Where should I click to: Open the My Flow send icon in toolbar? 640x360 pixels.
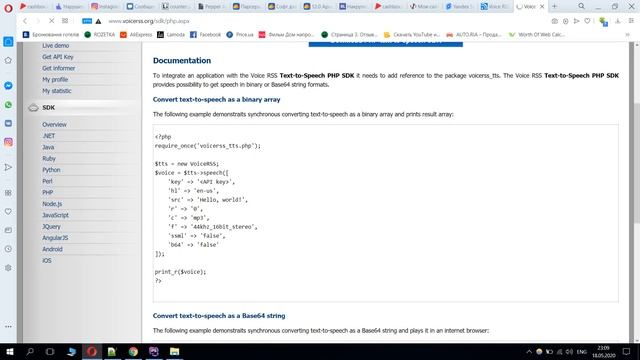(576, 21)
